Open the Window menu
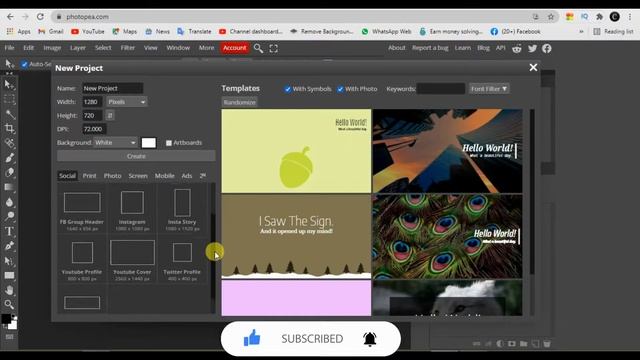 tap(178, 48)
